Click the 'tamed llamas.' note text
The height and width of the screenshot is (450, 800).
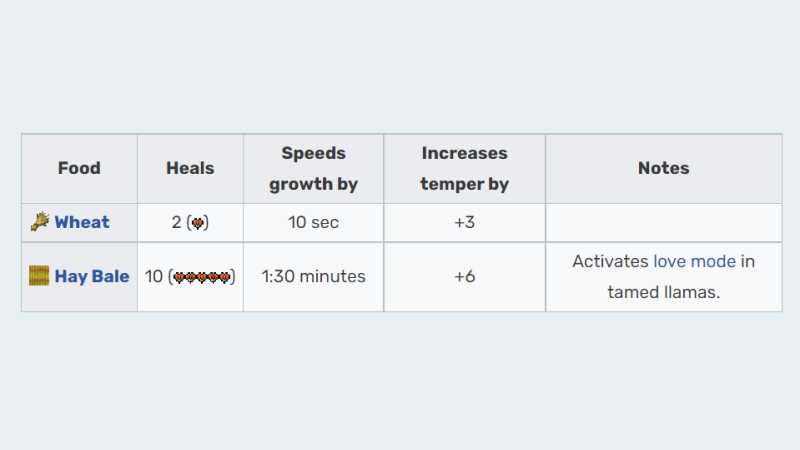click(663, 293)
